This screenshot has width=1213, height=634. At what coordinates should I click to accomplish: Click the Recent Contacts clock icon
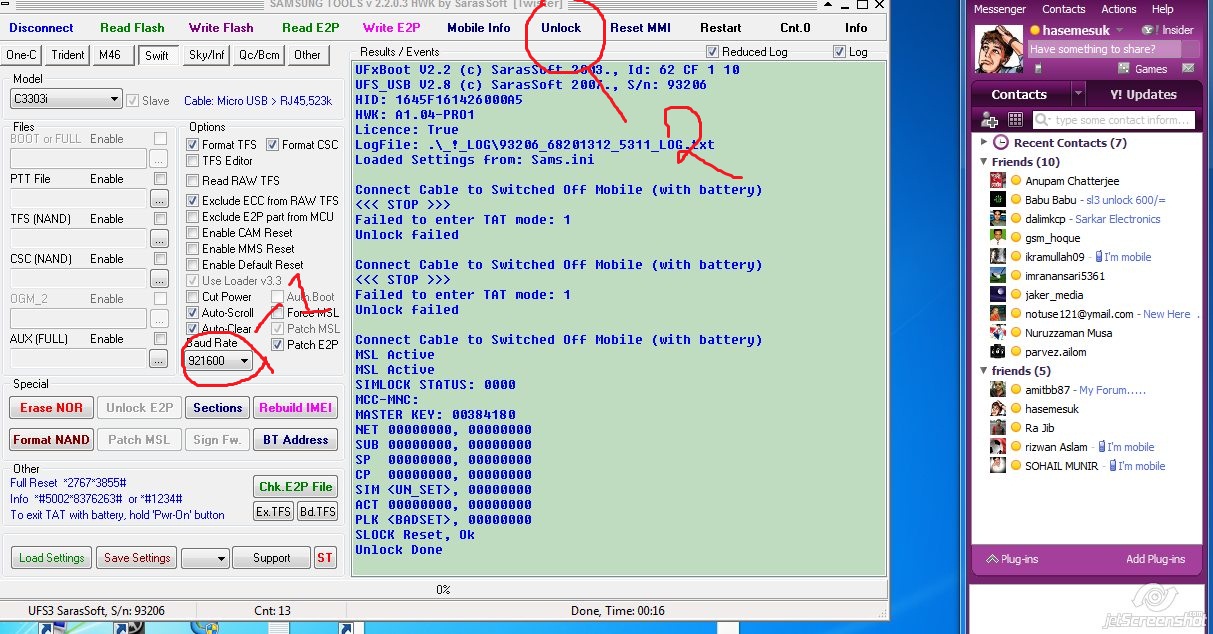coord(1001,143)
